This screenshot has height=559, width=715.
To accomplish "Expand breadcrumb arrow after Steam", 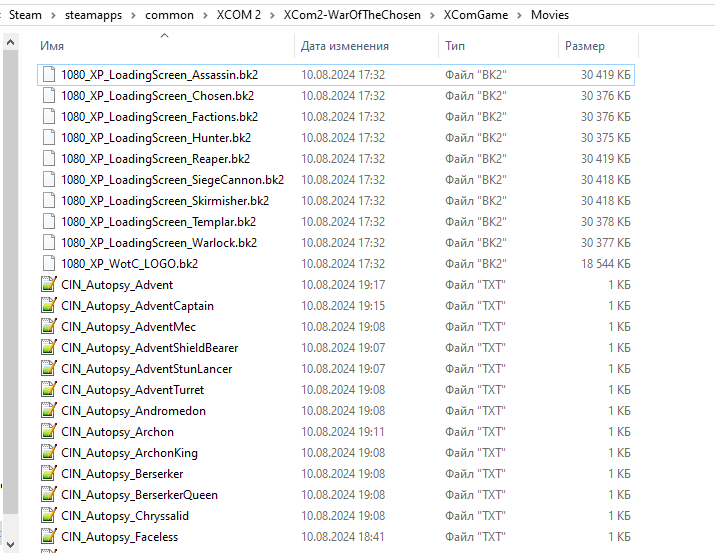I will point(53,16).
